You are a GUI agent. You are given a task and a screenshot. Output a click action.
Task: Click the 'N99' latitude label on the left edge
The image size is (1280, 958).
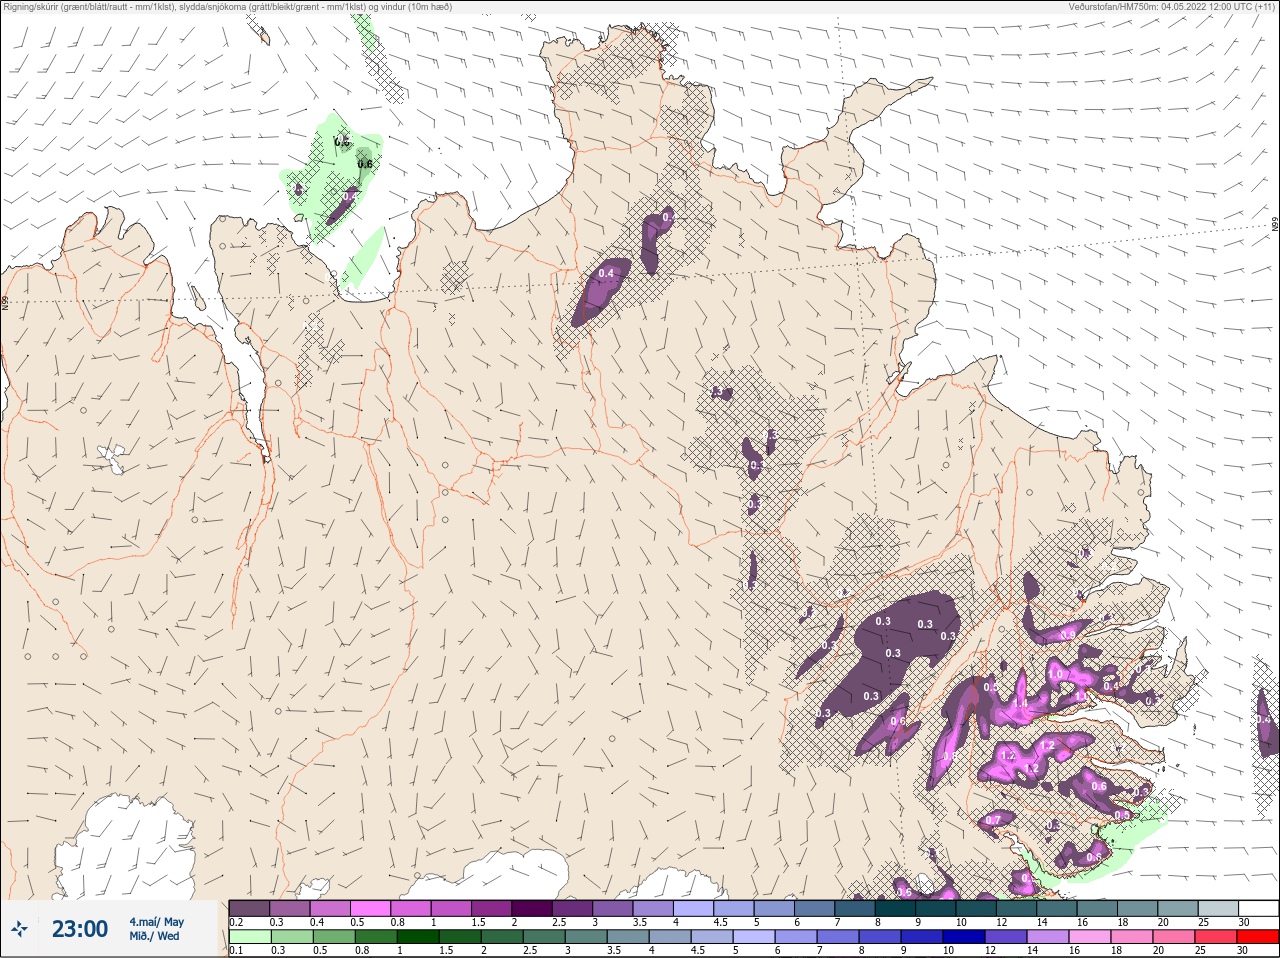pyautogui.click(x=5, y=301)
